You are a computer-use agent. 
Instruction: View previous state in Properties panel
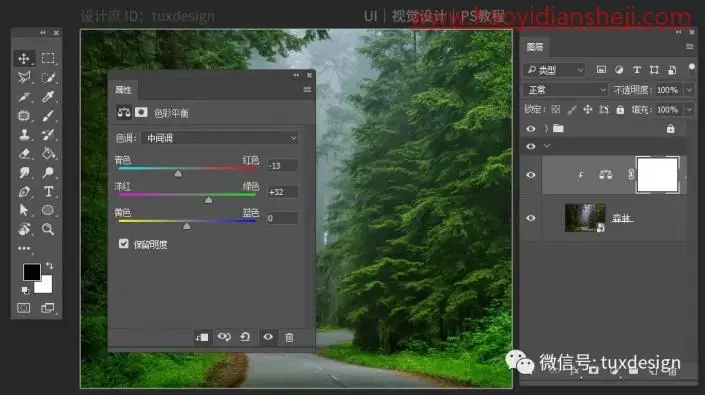(224, 337)
